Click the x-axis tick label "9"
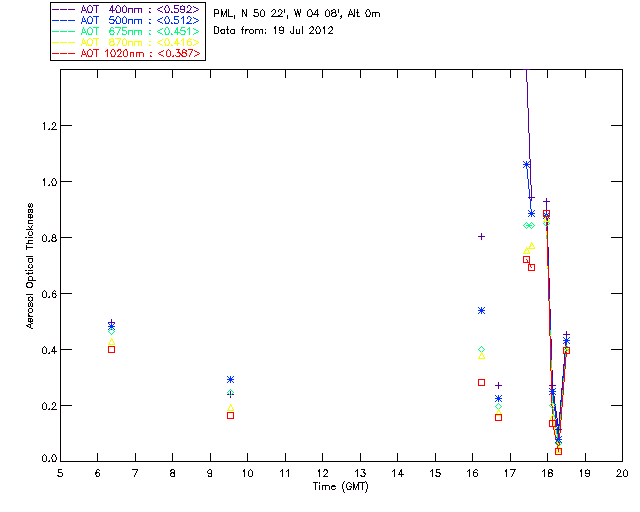Image resolution: width=640 pixels, height=512 pixels. pos(210,473)
